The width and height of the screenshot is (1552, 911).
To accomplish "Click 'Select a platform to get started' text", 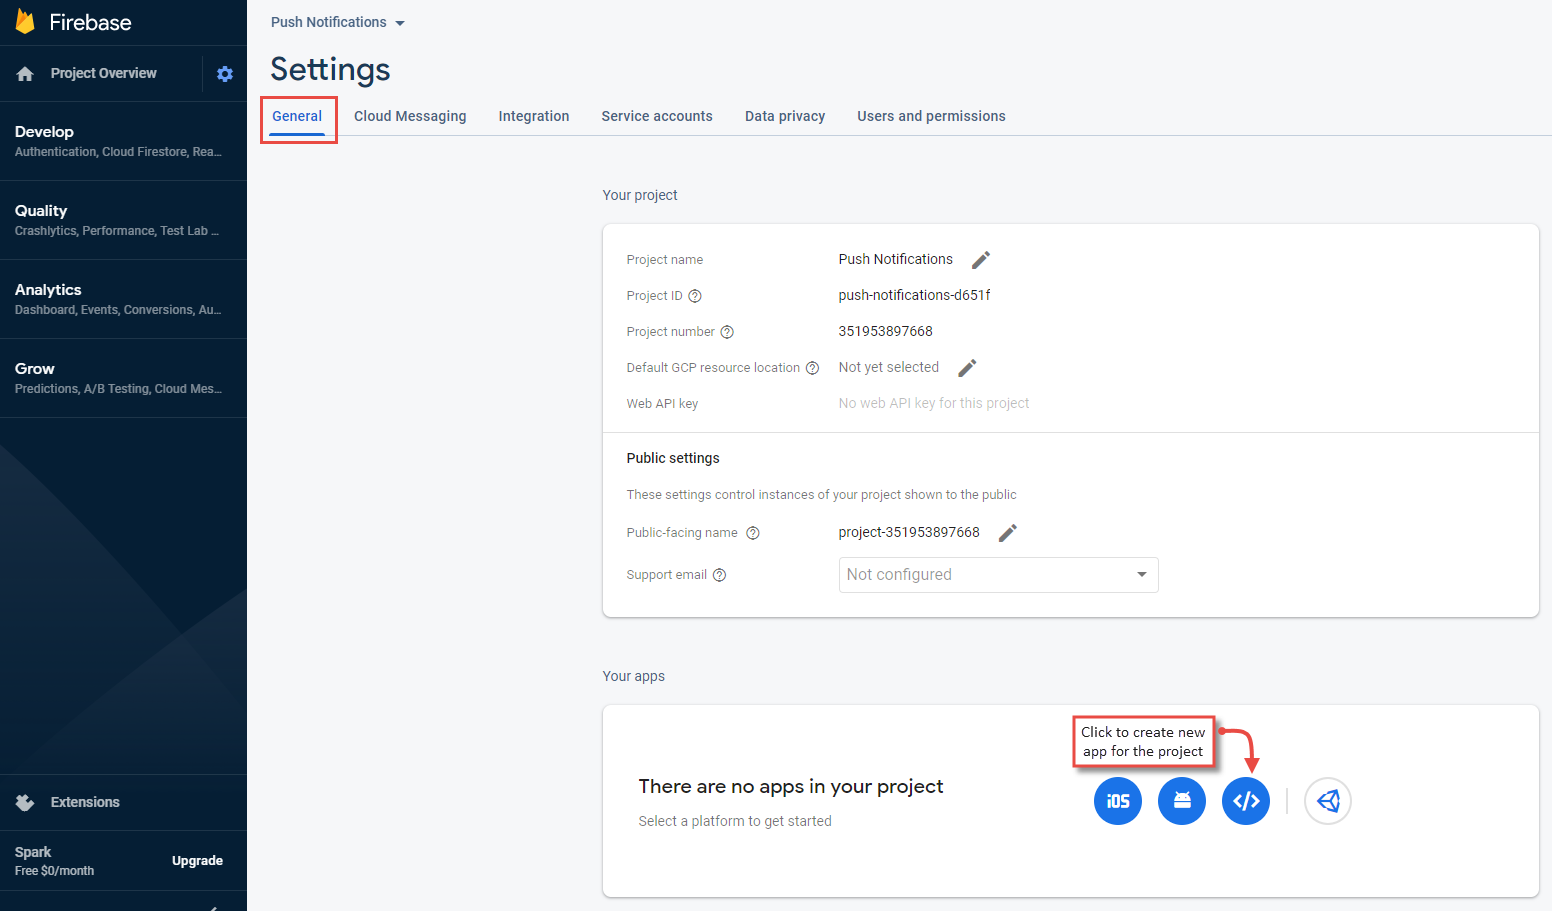I will [x=735, y=821].
